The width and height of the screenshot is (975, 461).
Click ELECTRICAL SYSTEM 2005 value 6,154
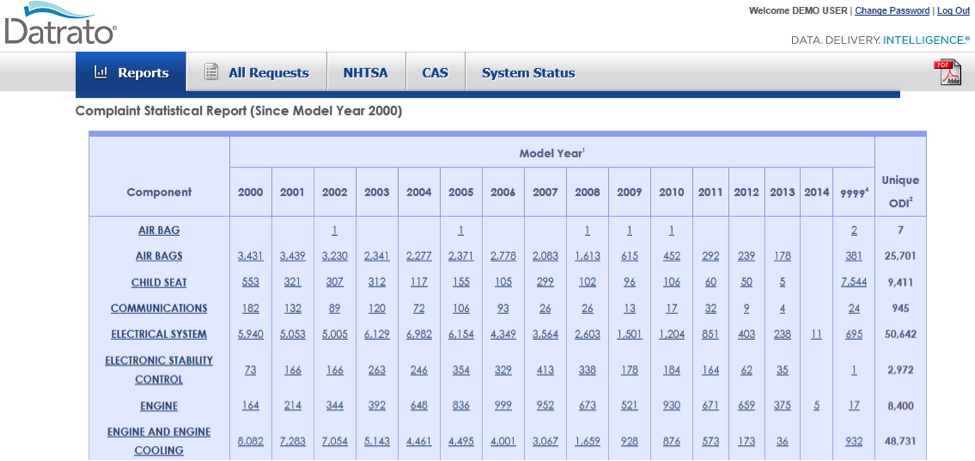point(461,334)
